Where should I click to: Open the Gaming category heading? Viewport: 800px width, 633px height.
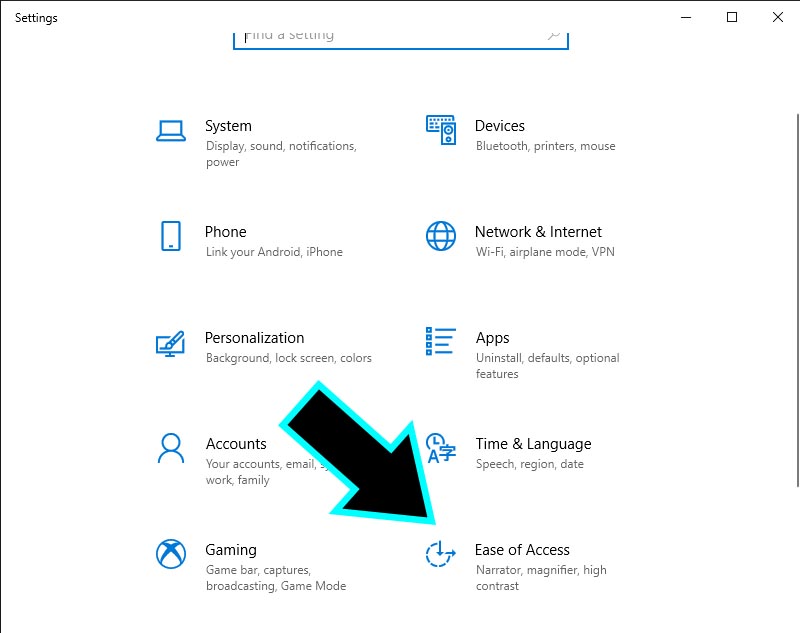[231, 550]
